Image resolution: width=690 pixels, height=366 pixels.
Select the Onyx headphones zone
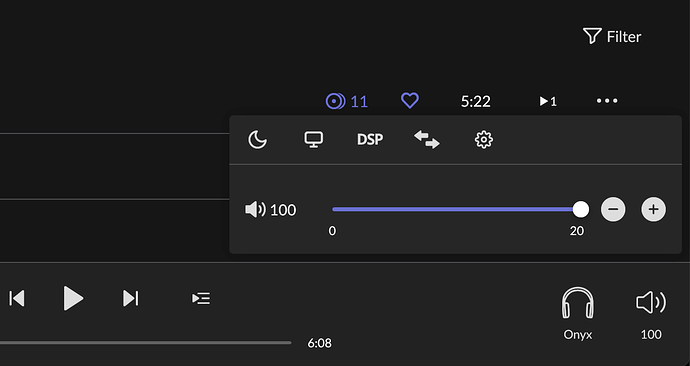coord(578,314)
